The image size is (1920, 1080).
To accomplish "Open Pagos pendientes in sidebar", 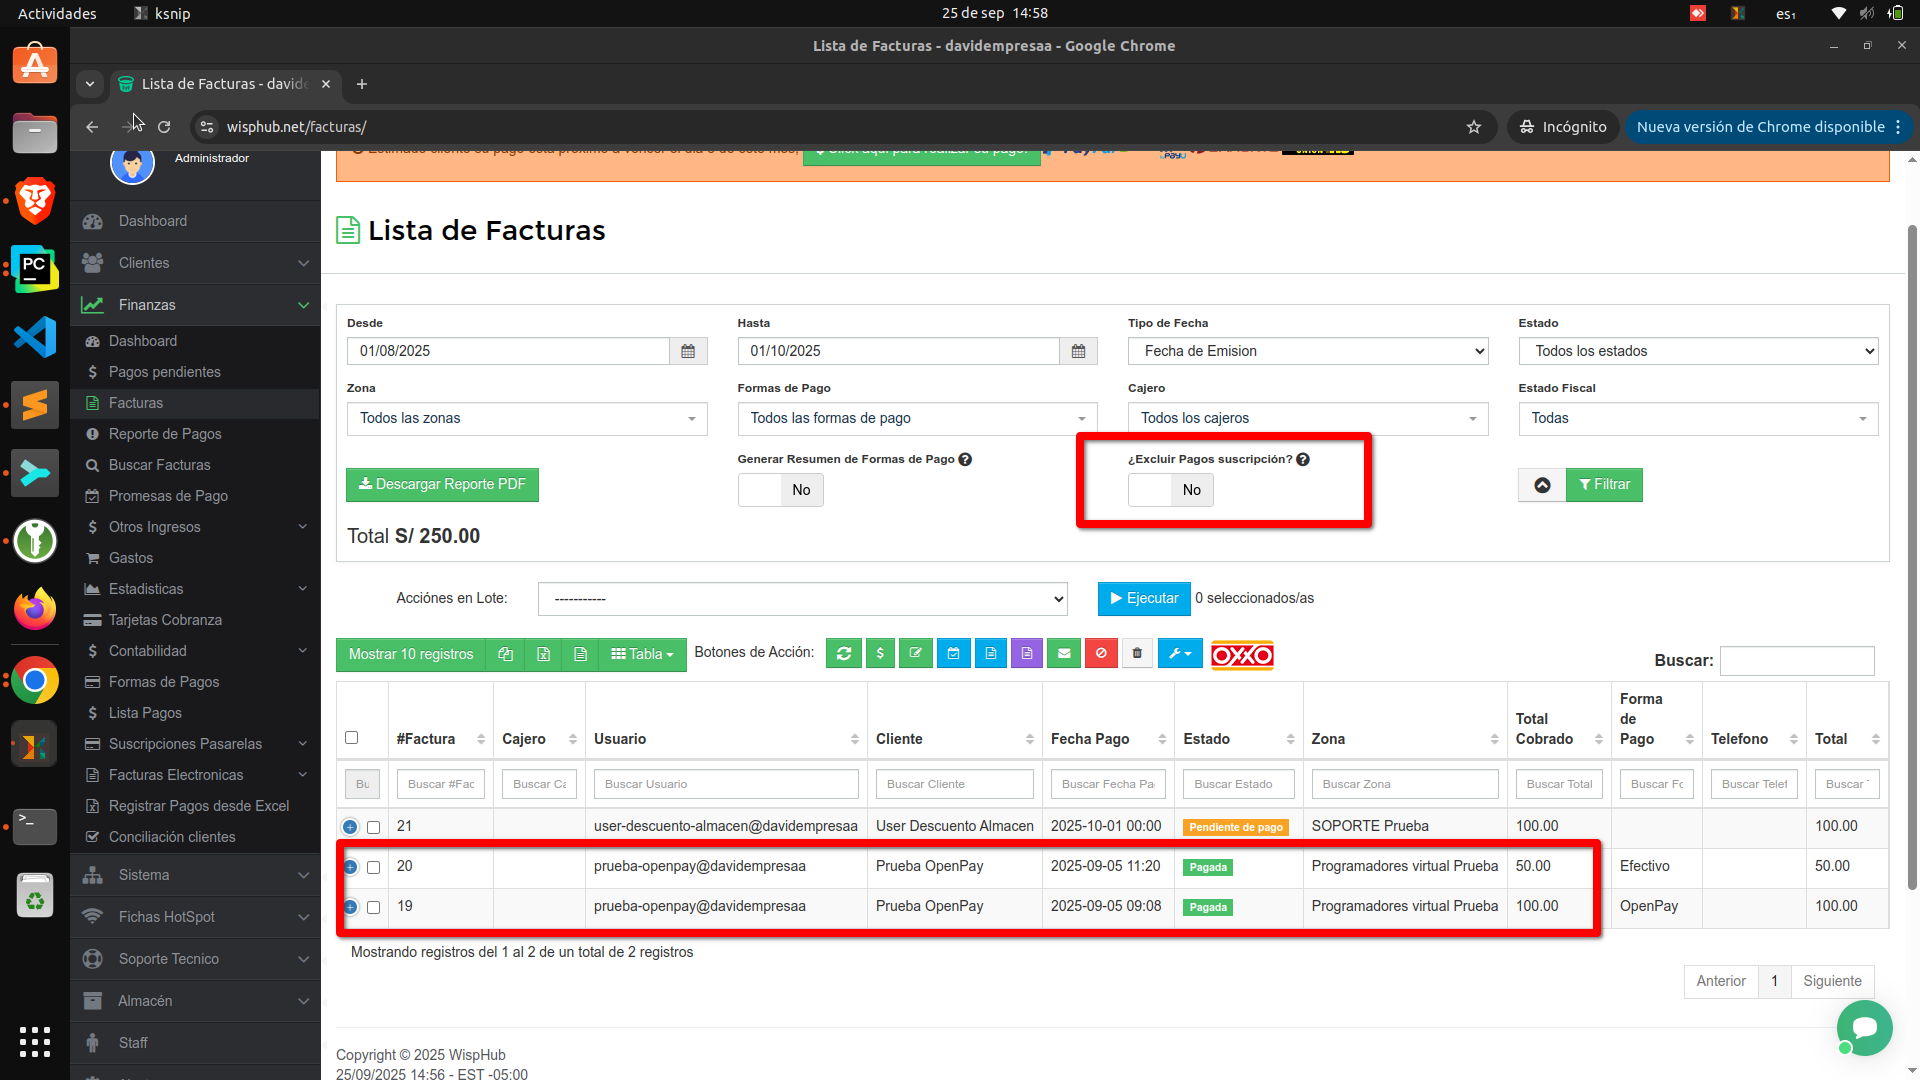I will [164, 372].
